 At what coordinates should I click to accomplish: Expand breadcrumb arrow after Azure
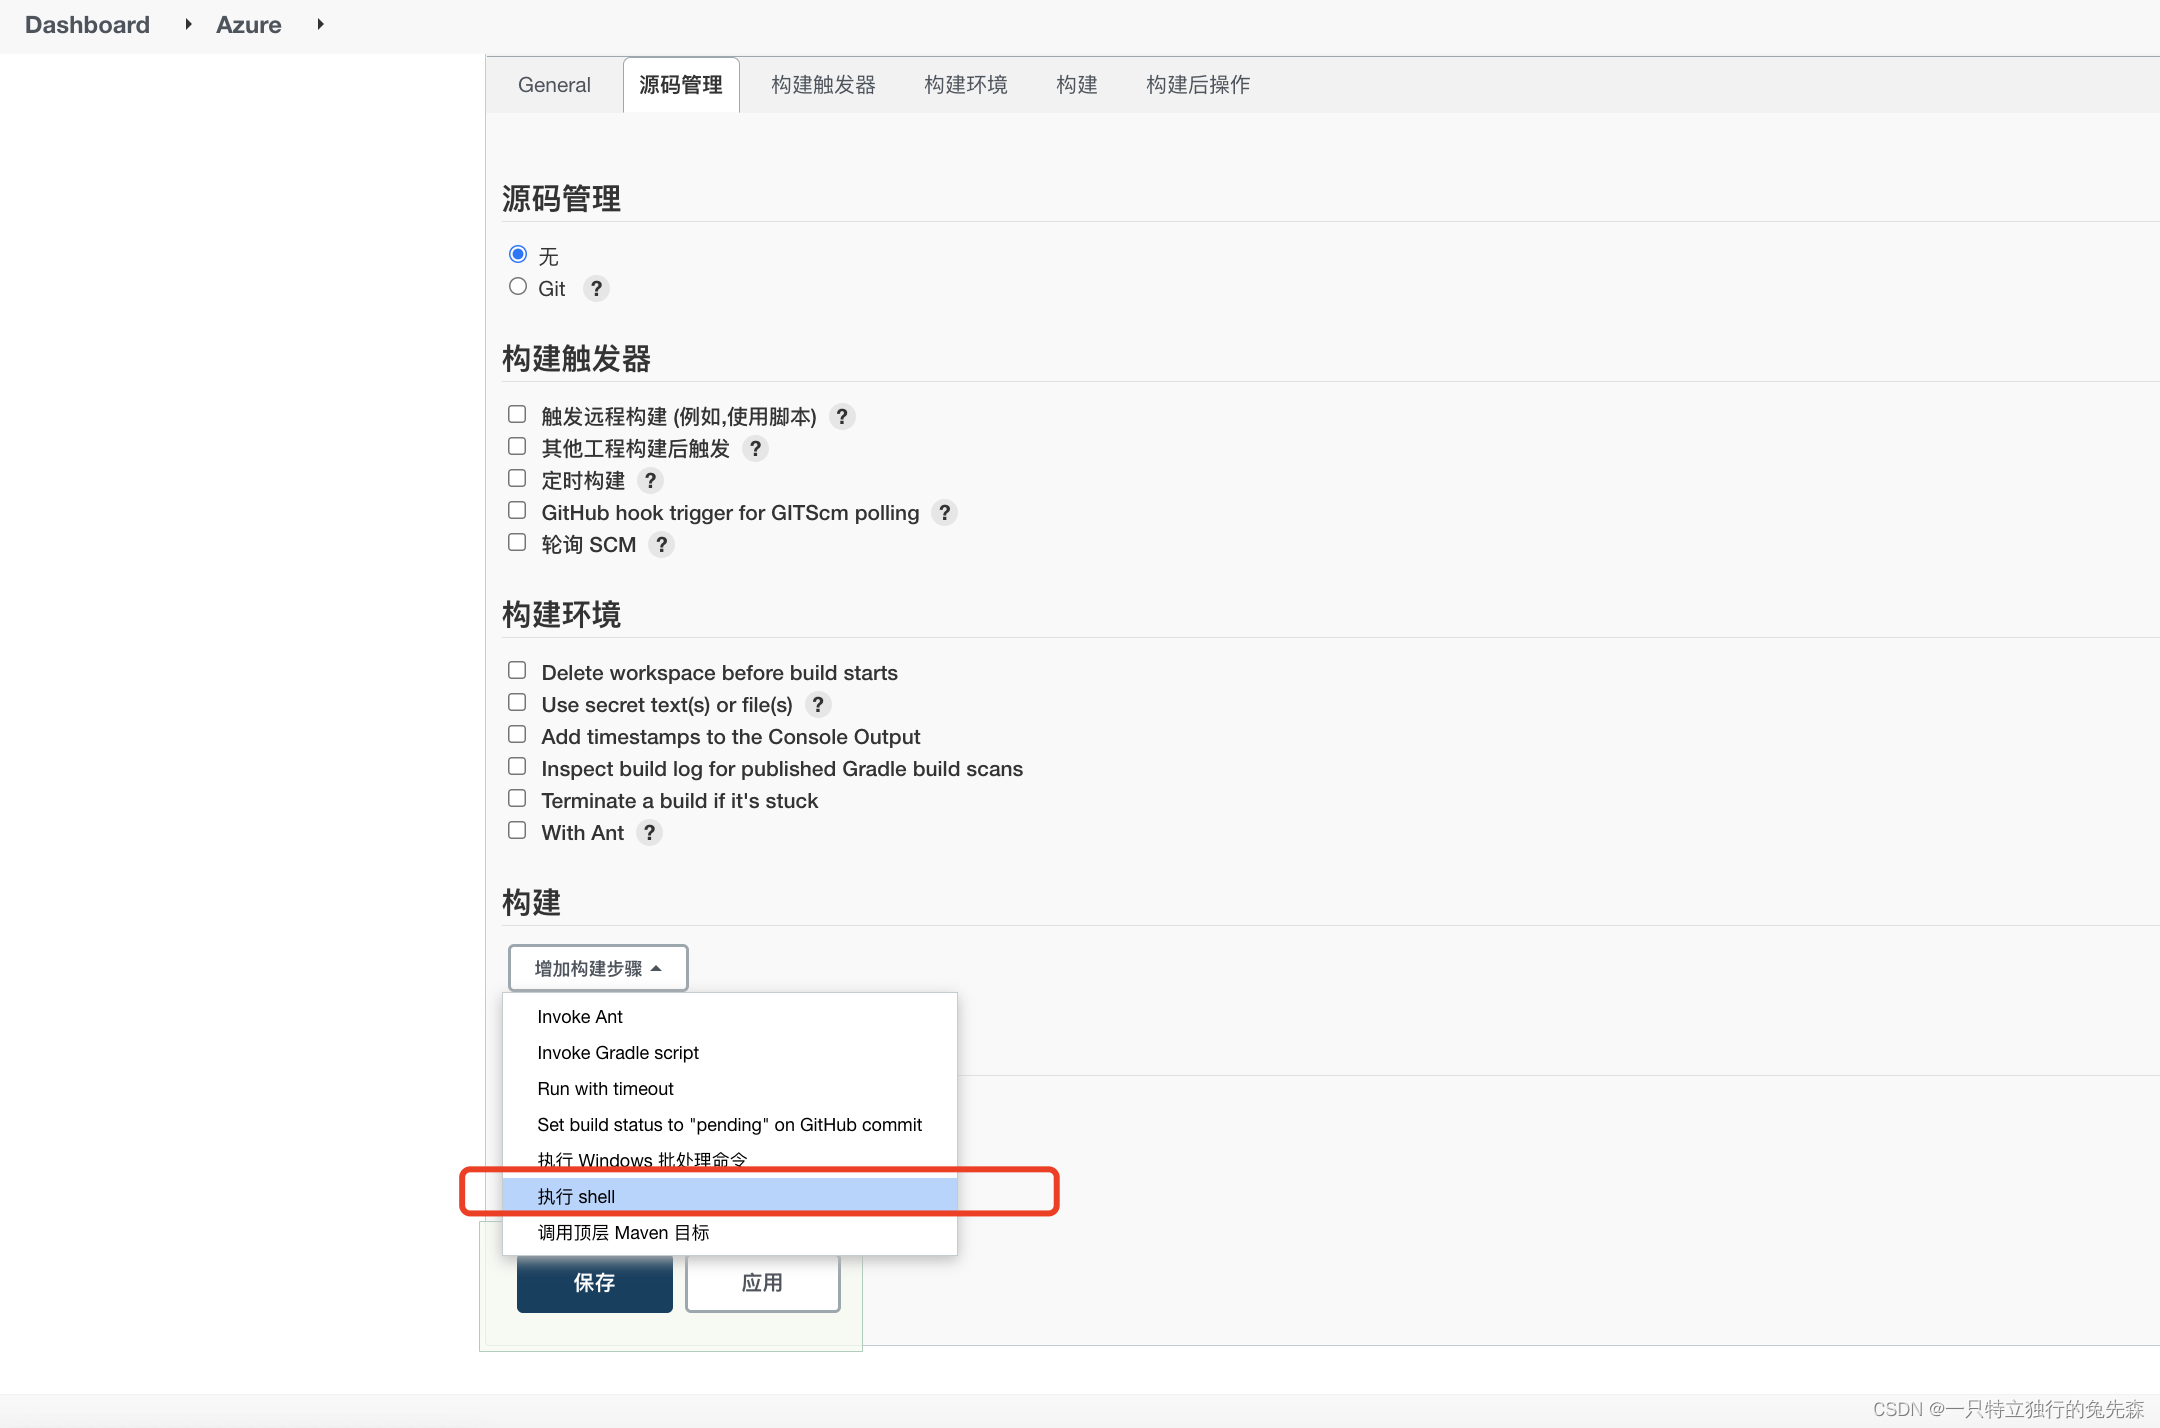[320, 24]
